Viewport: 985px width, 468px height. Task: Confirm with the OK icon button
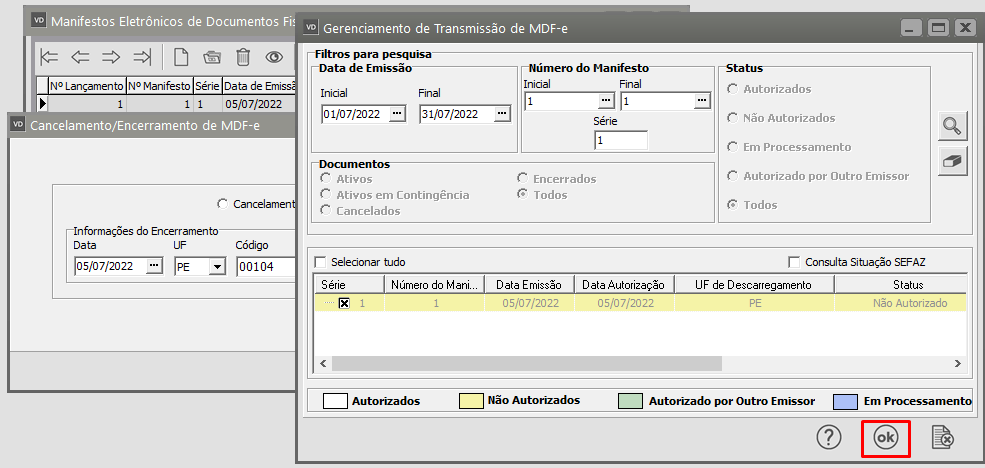click(885, 438)
